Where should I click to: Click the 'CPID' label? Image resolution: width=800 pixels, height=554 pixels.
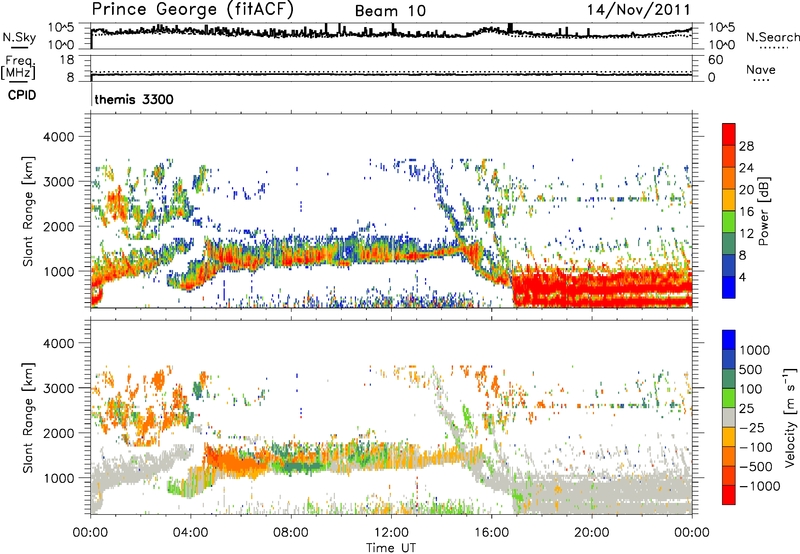click(22, 95)
